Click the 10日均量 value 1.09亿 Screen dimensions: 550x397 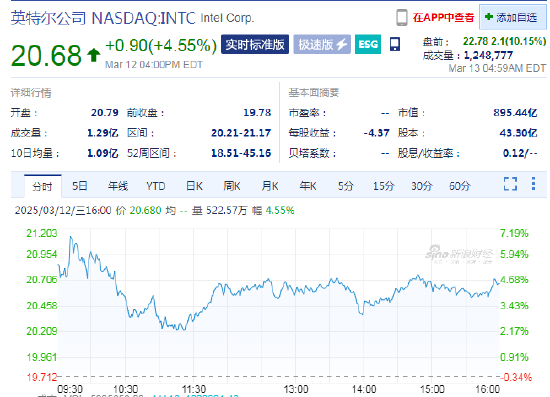pos(102,153)
